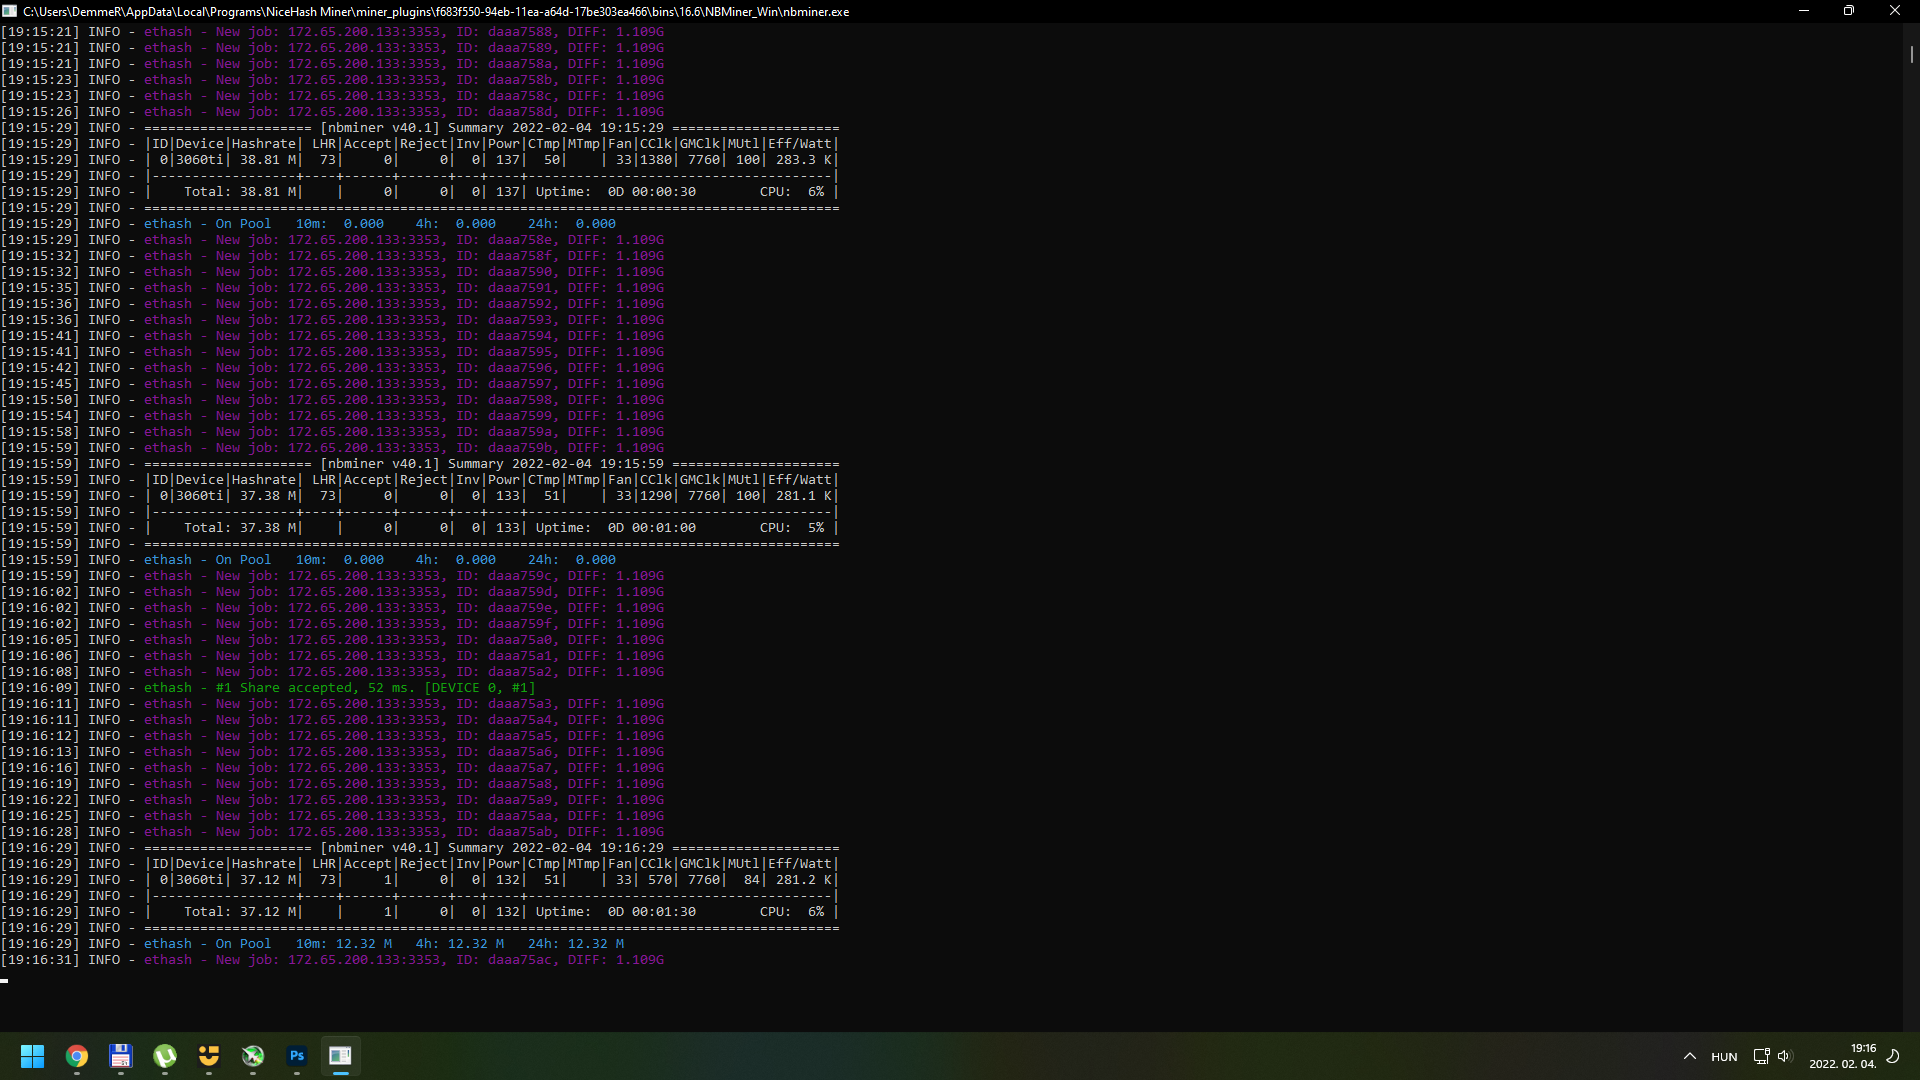Open the Windows Start menu
Screen dimensions: 1920x1080
[32, 1056]
